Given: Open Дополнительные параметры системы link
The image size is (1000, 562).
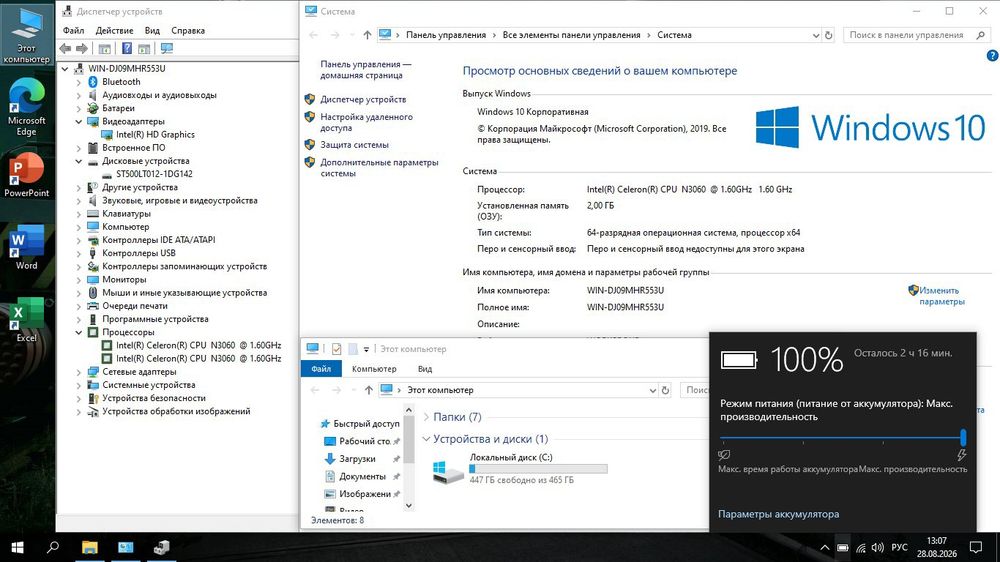Looking at the screenshot, I should [379, 168].
